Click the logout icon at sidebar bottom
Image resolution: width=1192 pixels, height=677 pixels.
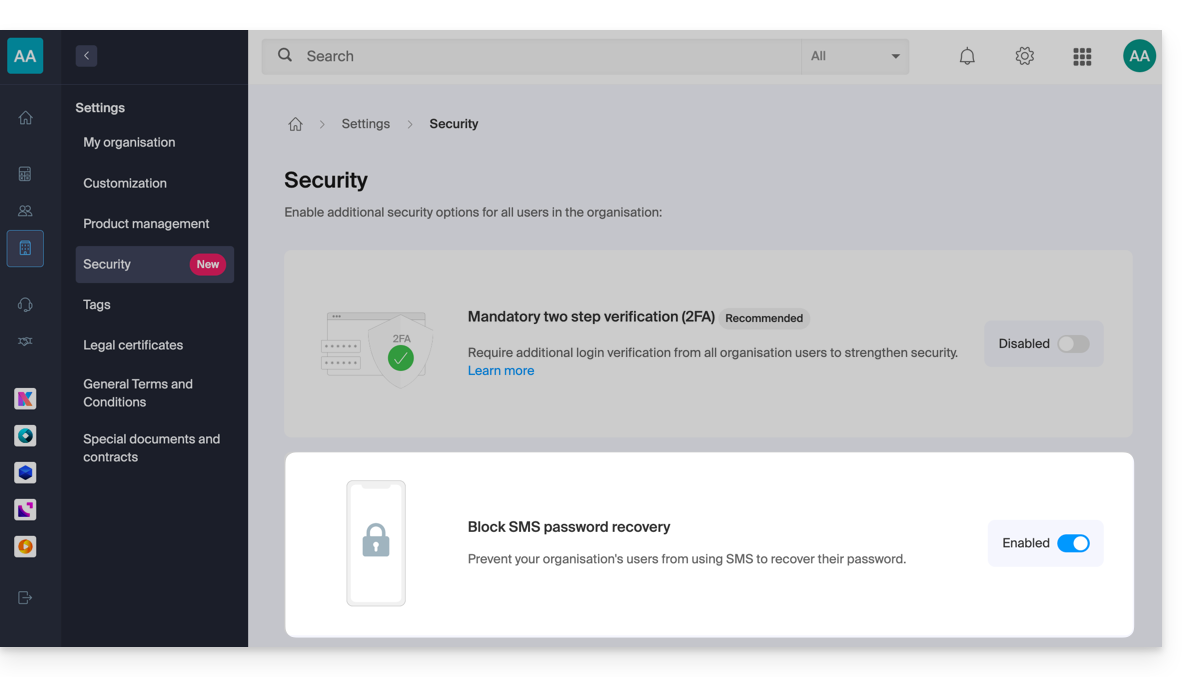(x=25, y=598)
